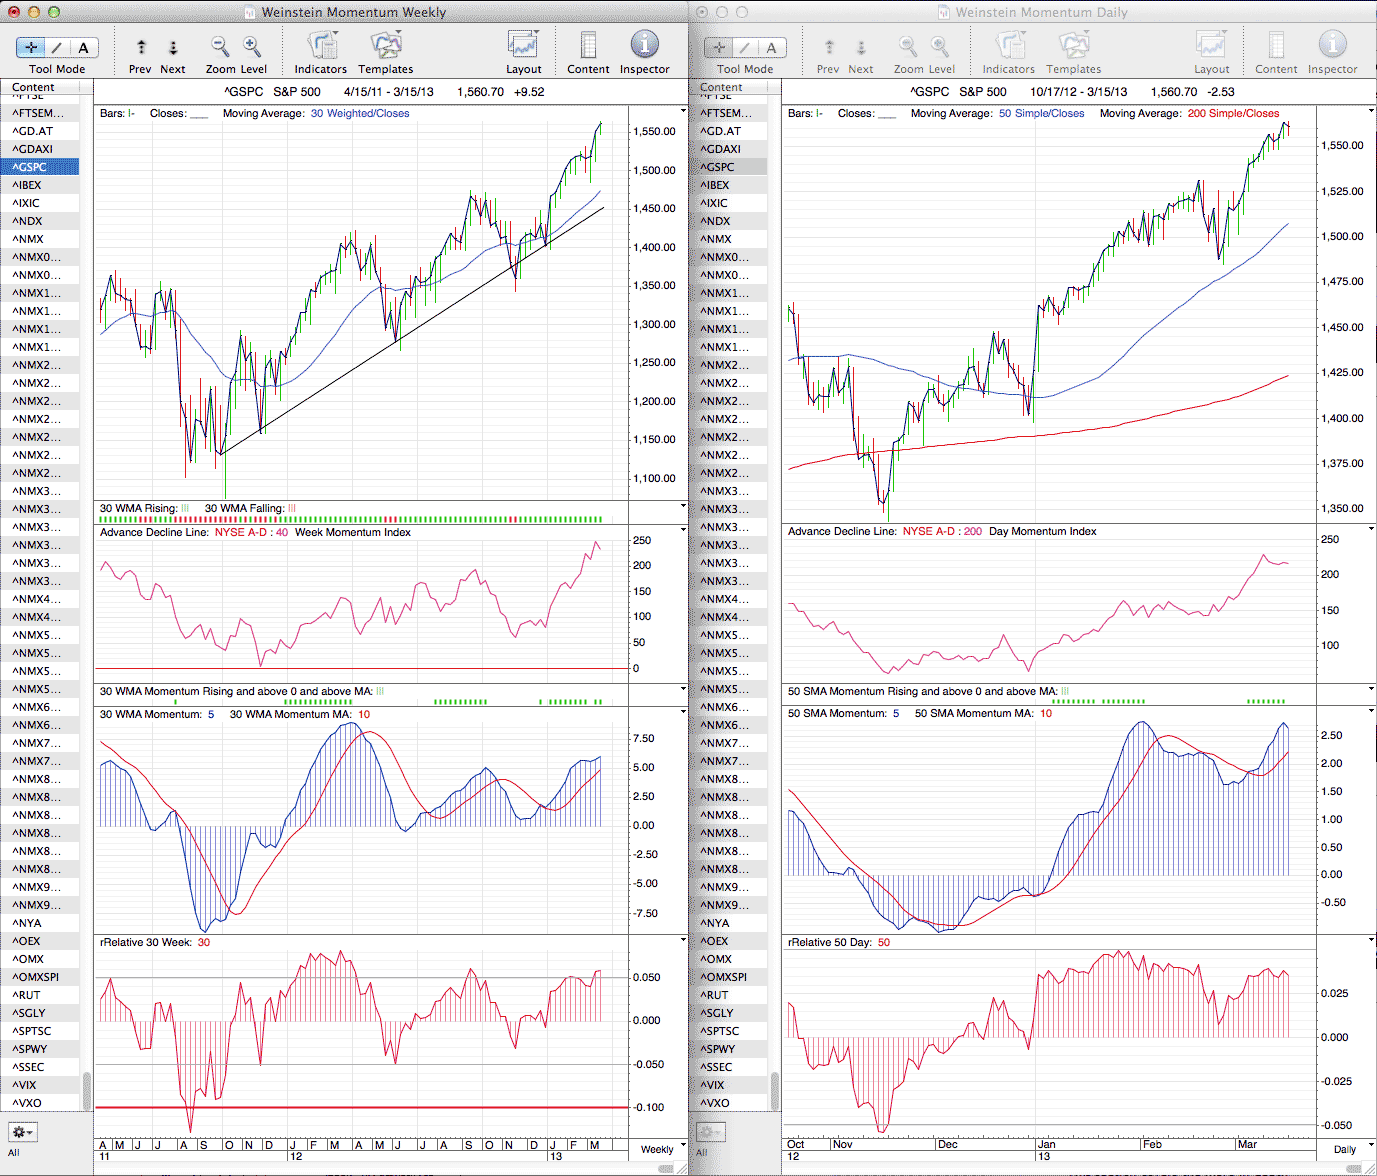Click rRelative 30 Week value 30
Screen dimensions: 1377x1176
click(x=204, y=942)
